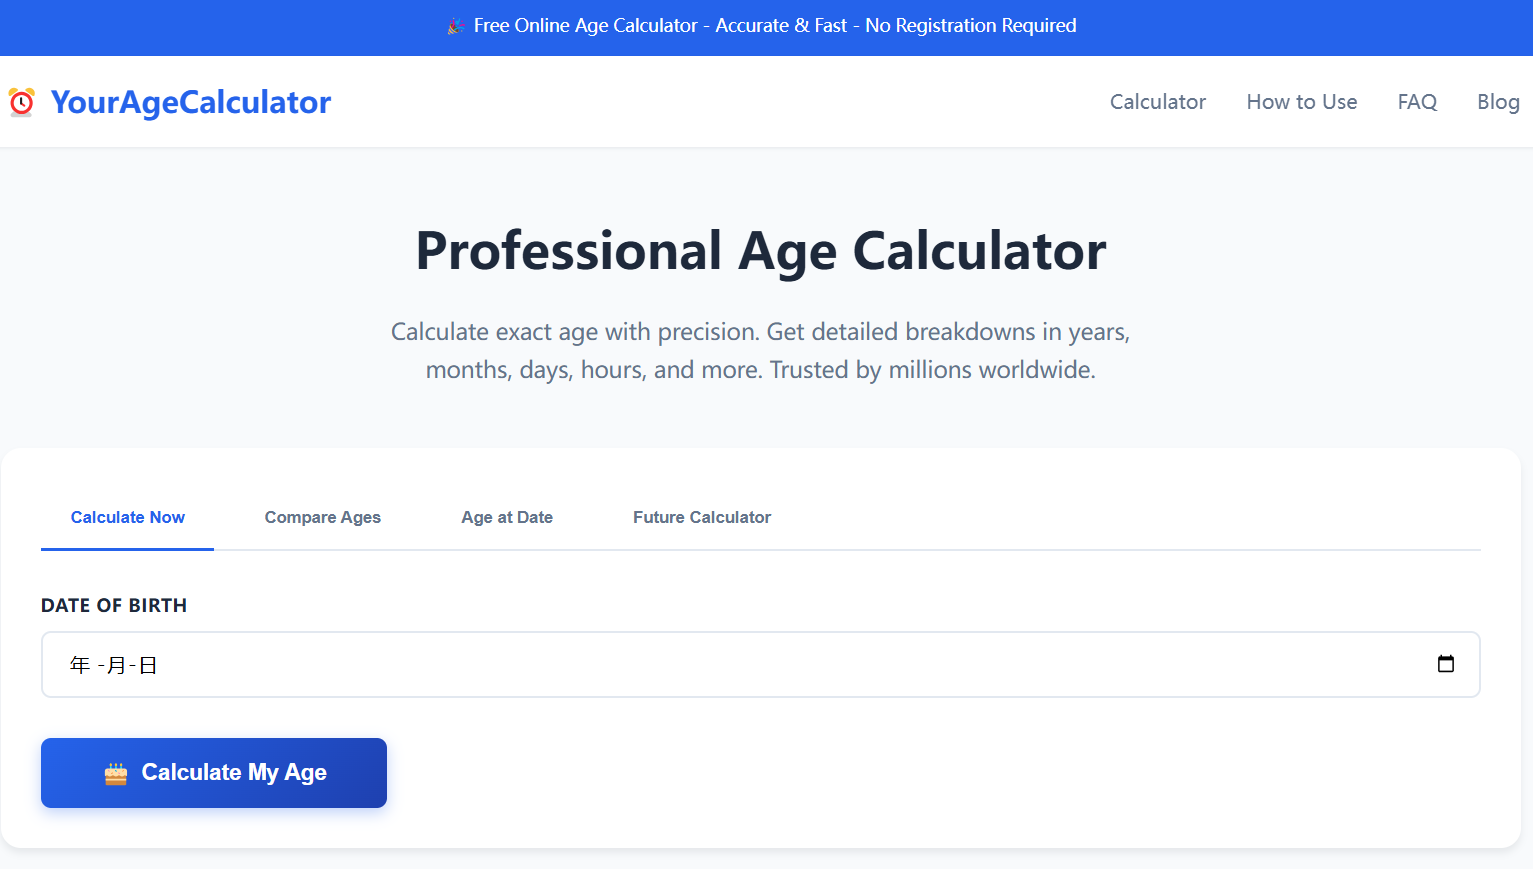Open the calendar date picker icon
Viewport: 1533px width, 869px height.
(x=1445, y=664)
